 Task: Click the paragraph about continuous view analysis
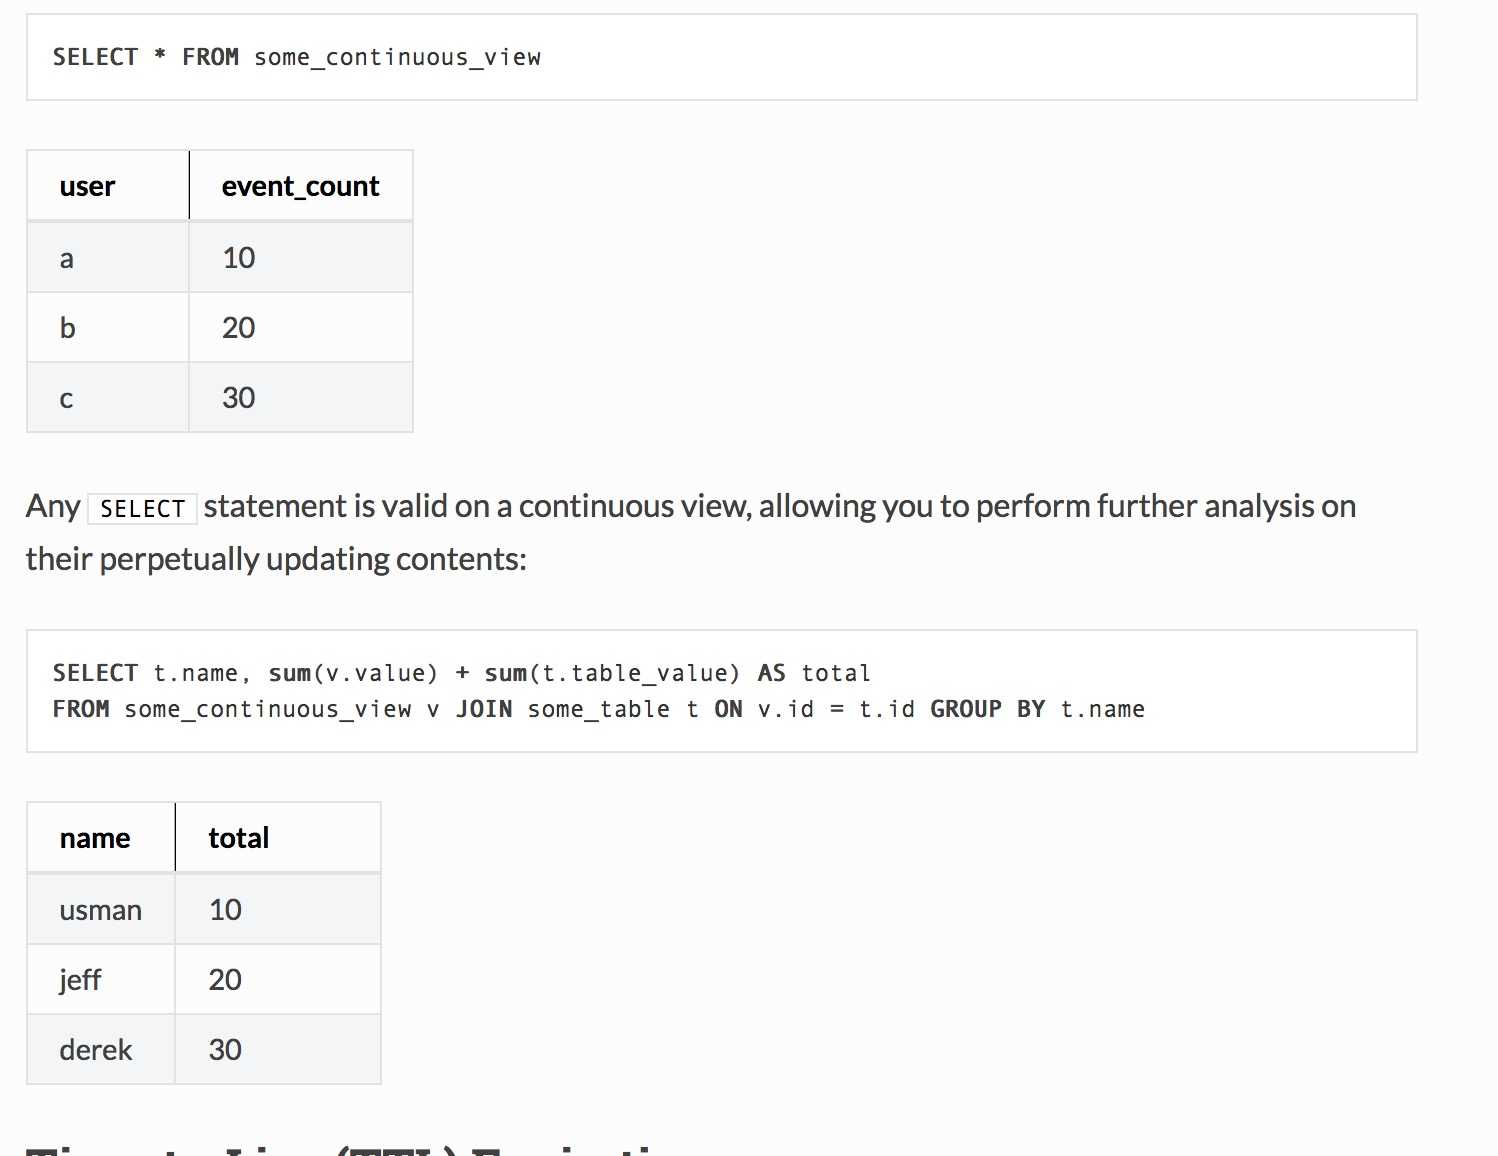pyautogui.click(x=691, y=532)
